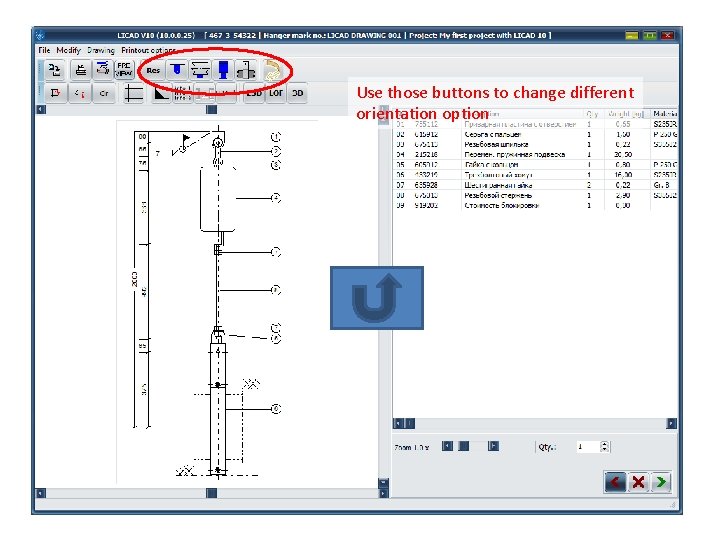Click the angle icon with red mark
Image resolution: width=720 pixels, height=540 pixels.
pyautogui.click(x=79, y=93)
